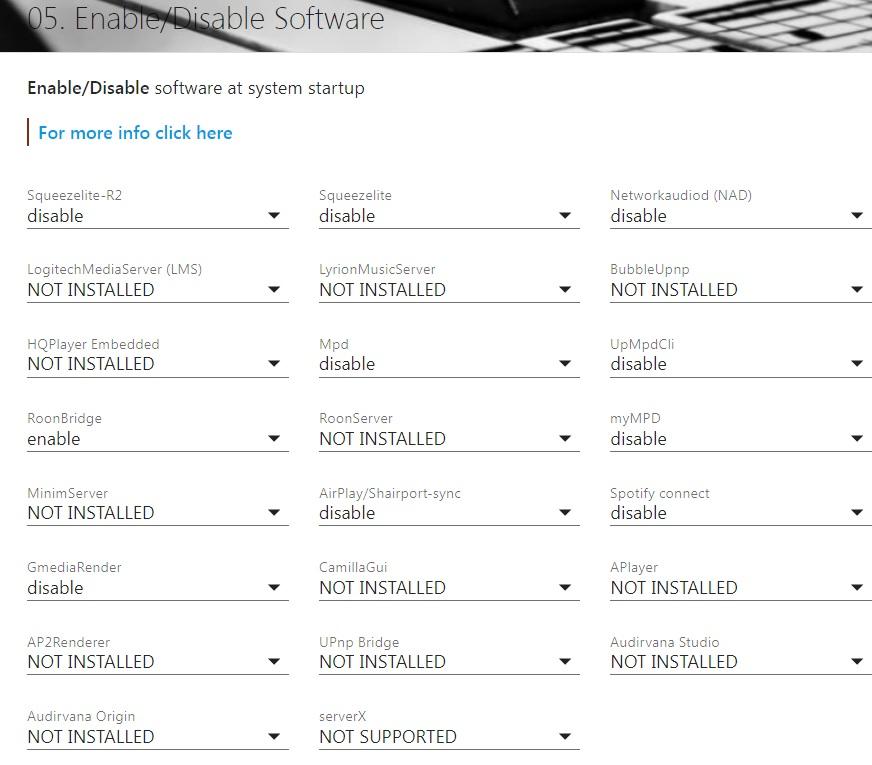The height and width of the screenshot is (765, 872).
Task: Open the RoonBridge dropdown set to enable
Action: click(158, 439)
